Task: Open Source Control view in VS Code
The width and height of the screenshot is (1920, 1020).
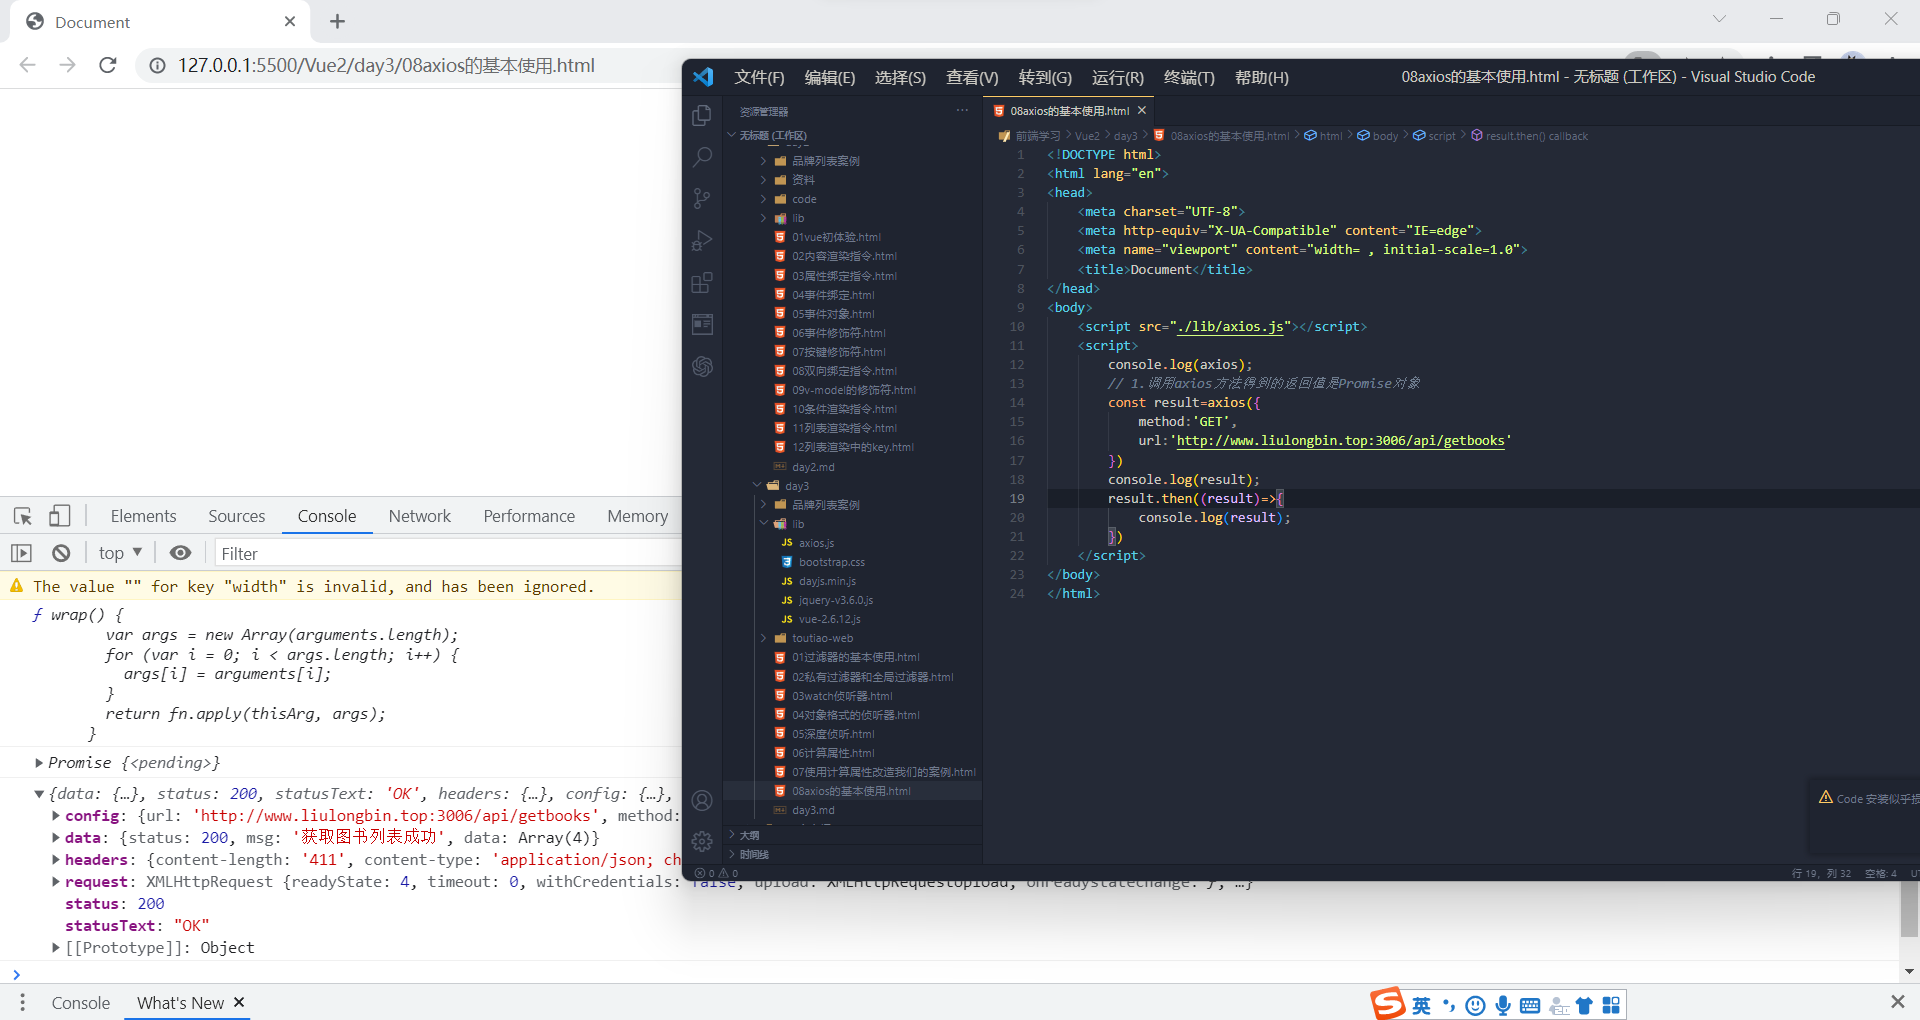Action: 702,199
